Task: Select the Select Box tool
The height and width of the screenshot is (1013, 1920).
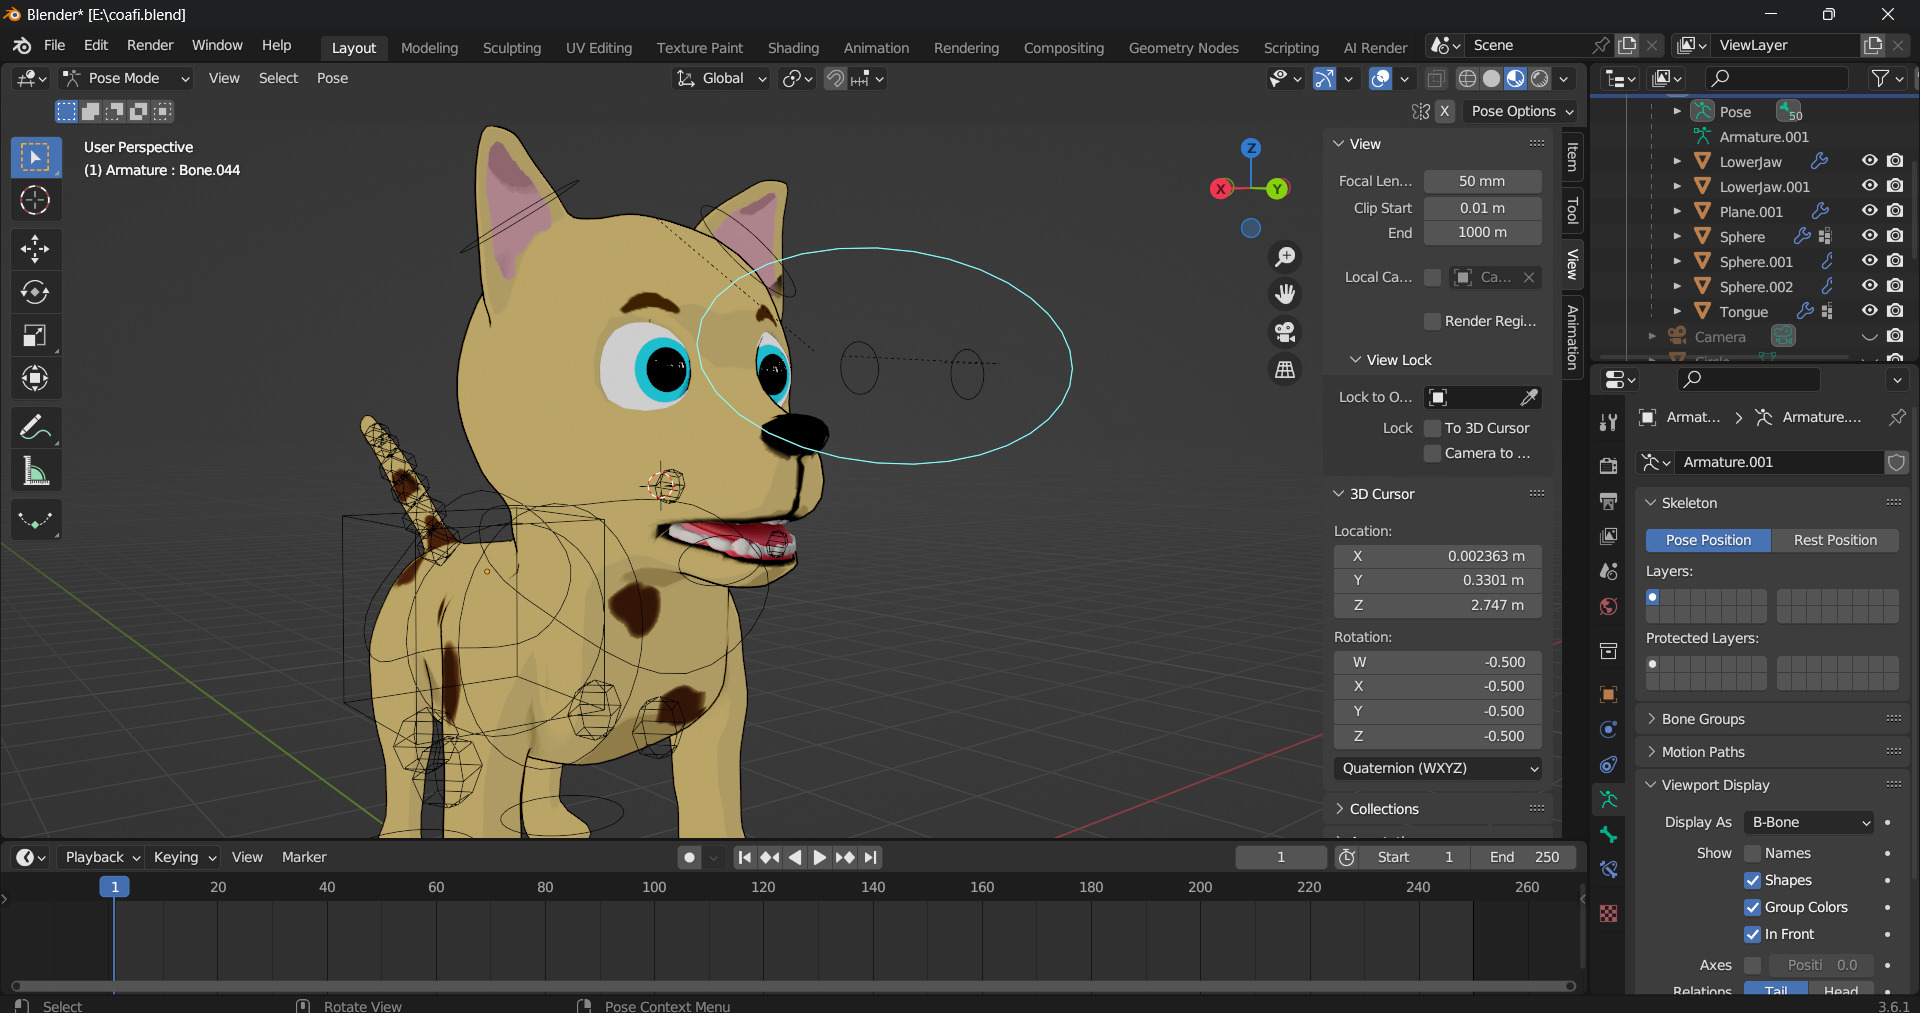Action: [x=35, y=157]
